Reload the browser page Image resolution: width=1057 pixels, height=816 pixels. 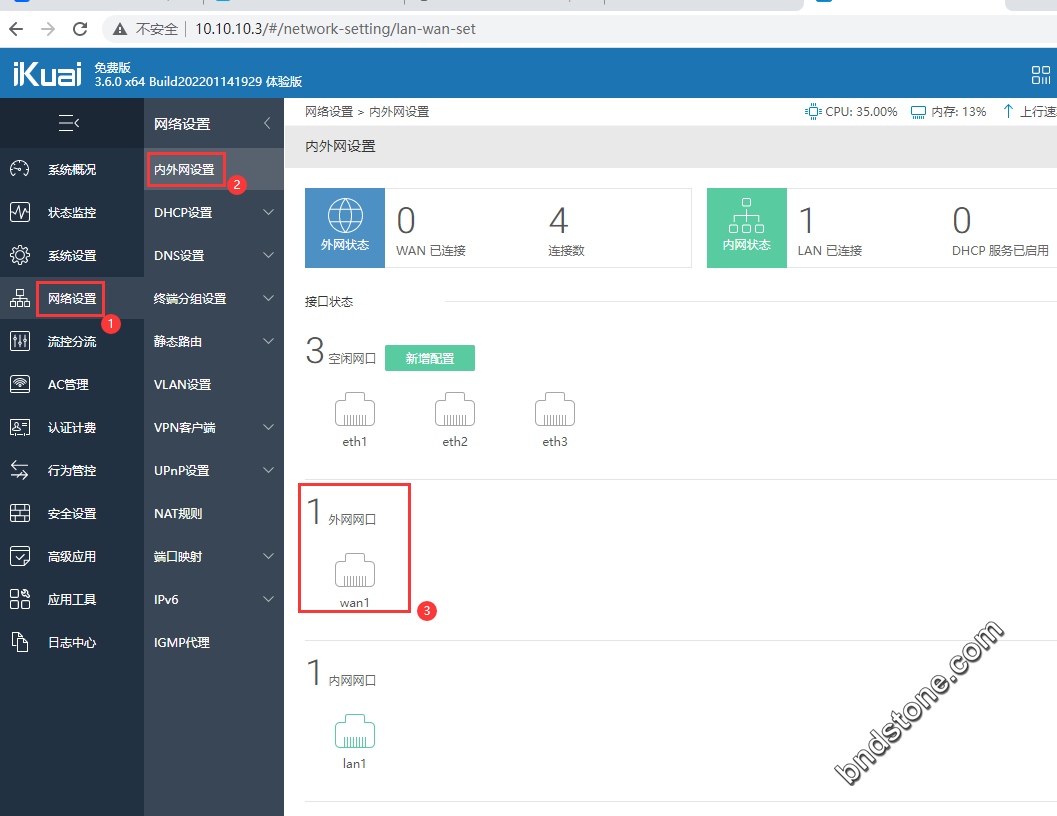pos(80,29)
